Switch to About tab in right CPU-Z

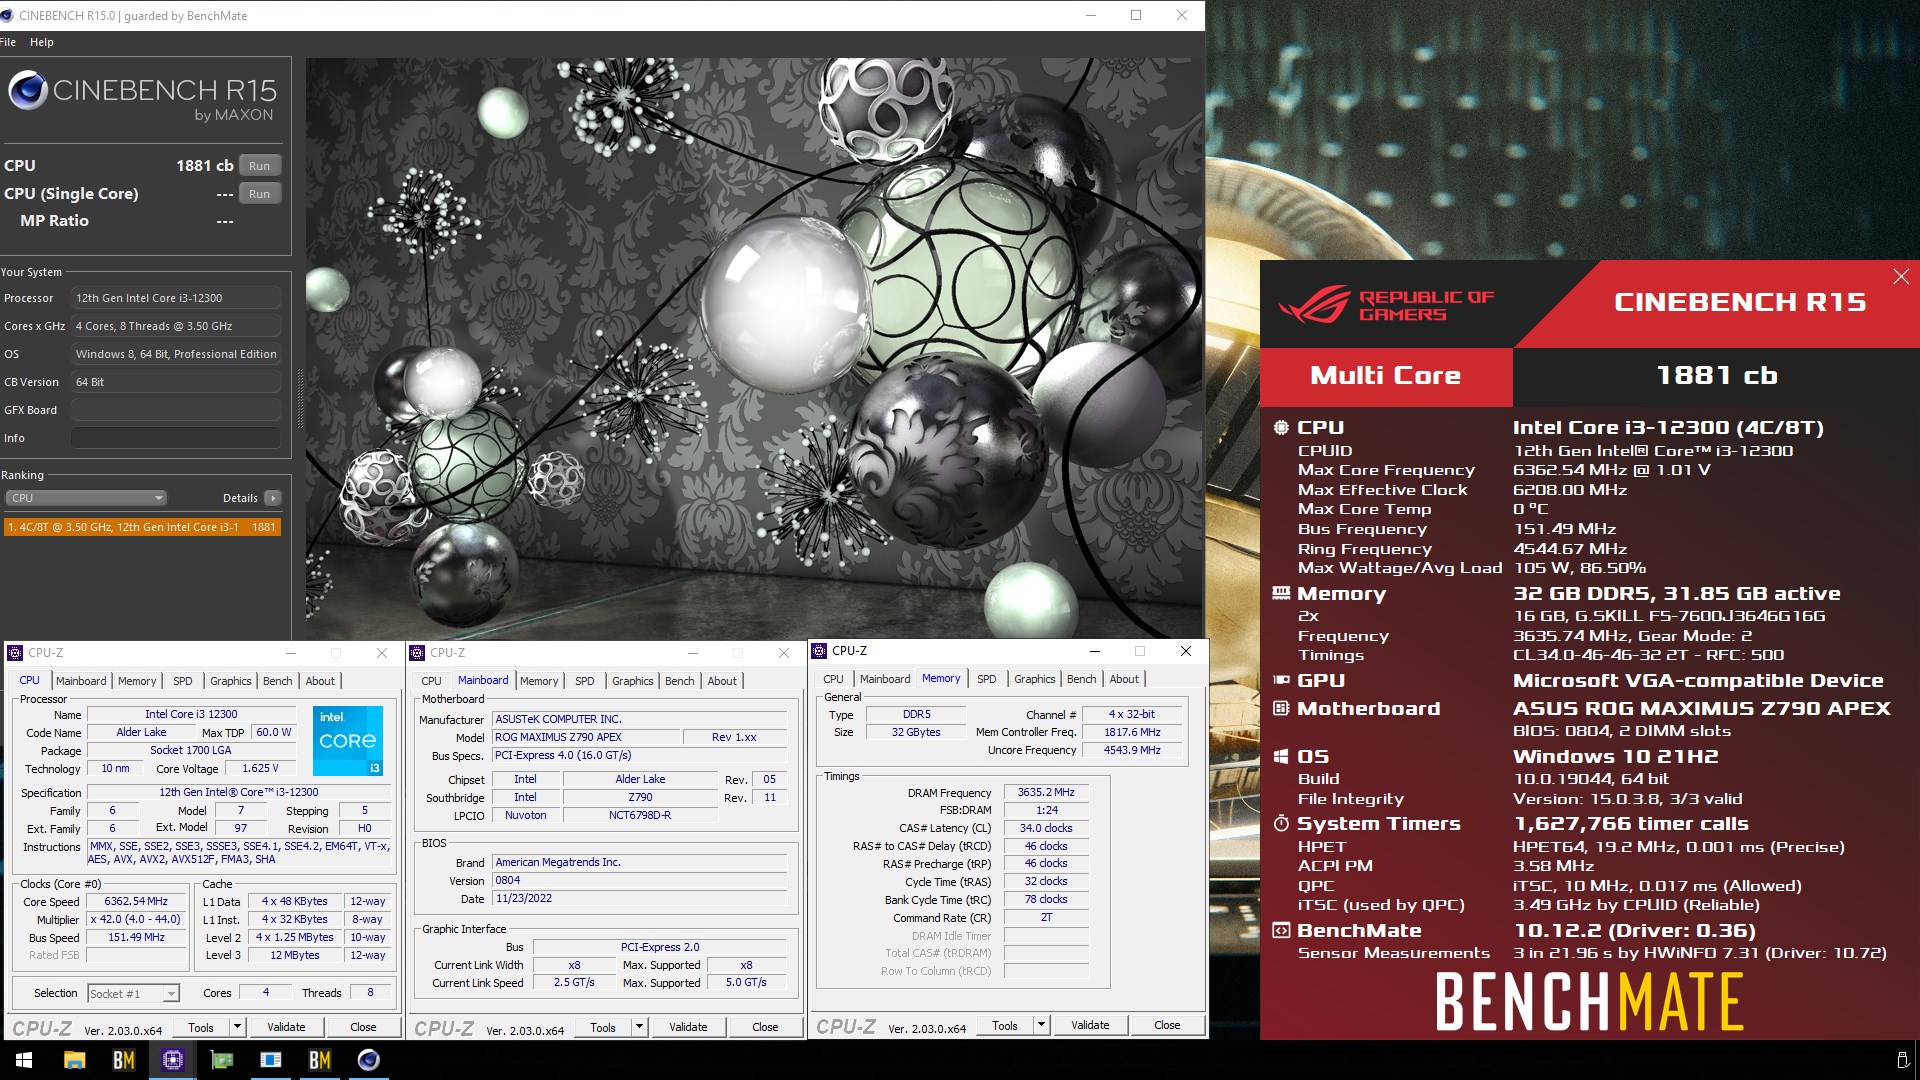[1124, 679]
